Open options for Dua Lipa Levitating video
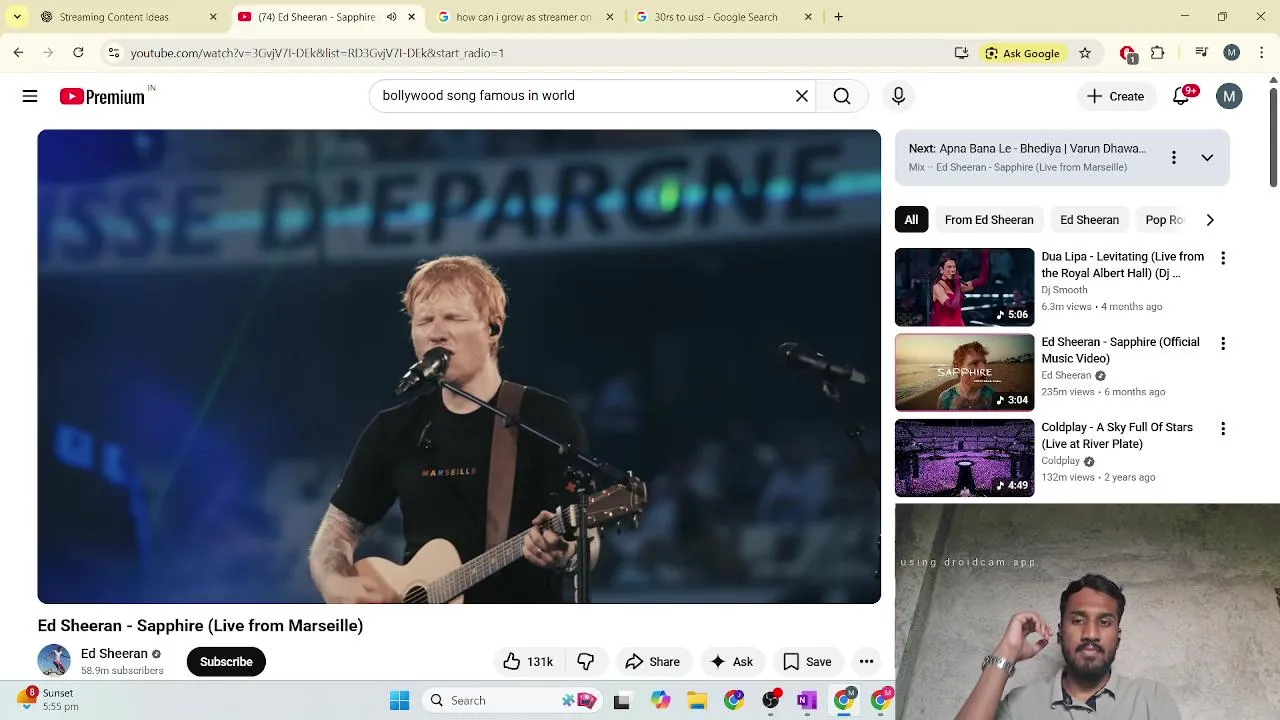 pos(1223,258)
